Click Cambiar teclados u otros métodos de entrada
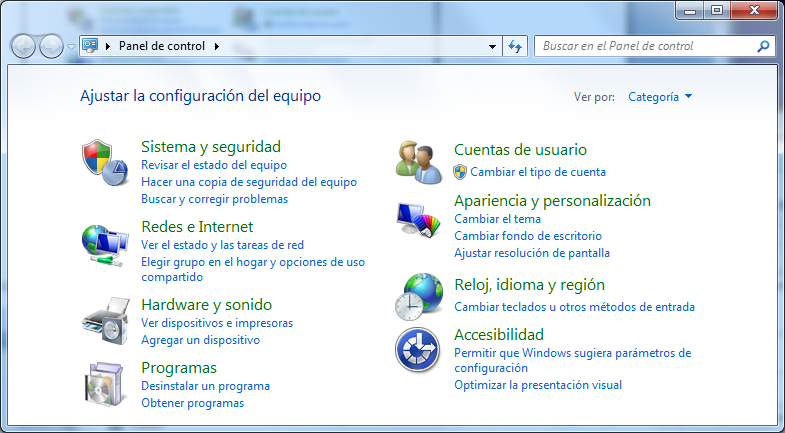The height and width of the screenshot is (433, 785). (574, 307)
